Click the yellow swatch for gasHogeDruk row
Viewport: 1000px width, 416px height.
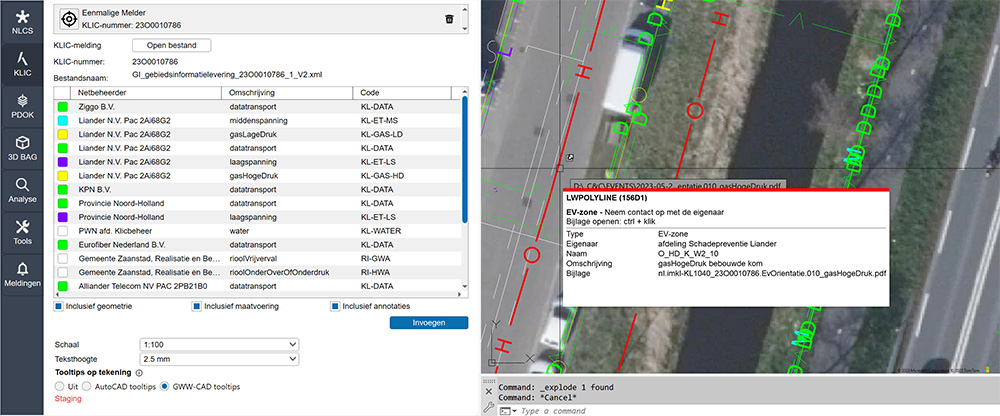62,176
